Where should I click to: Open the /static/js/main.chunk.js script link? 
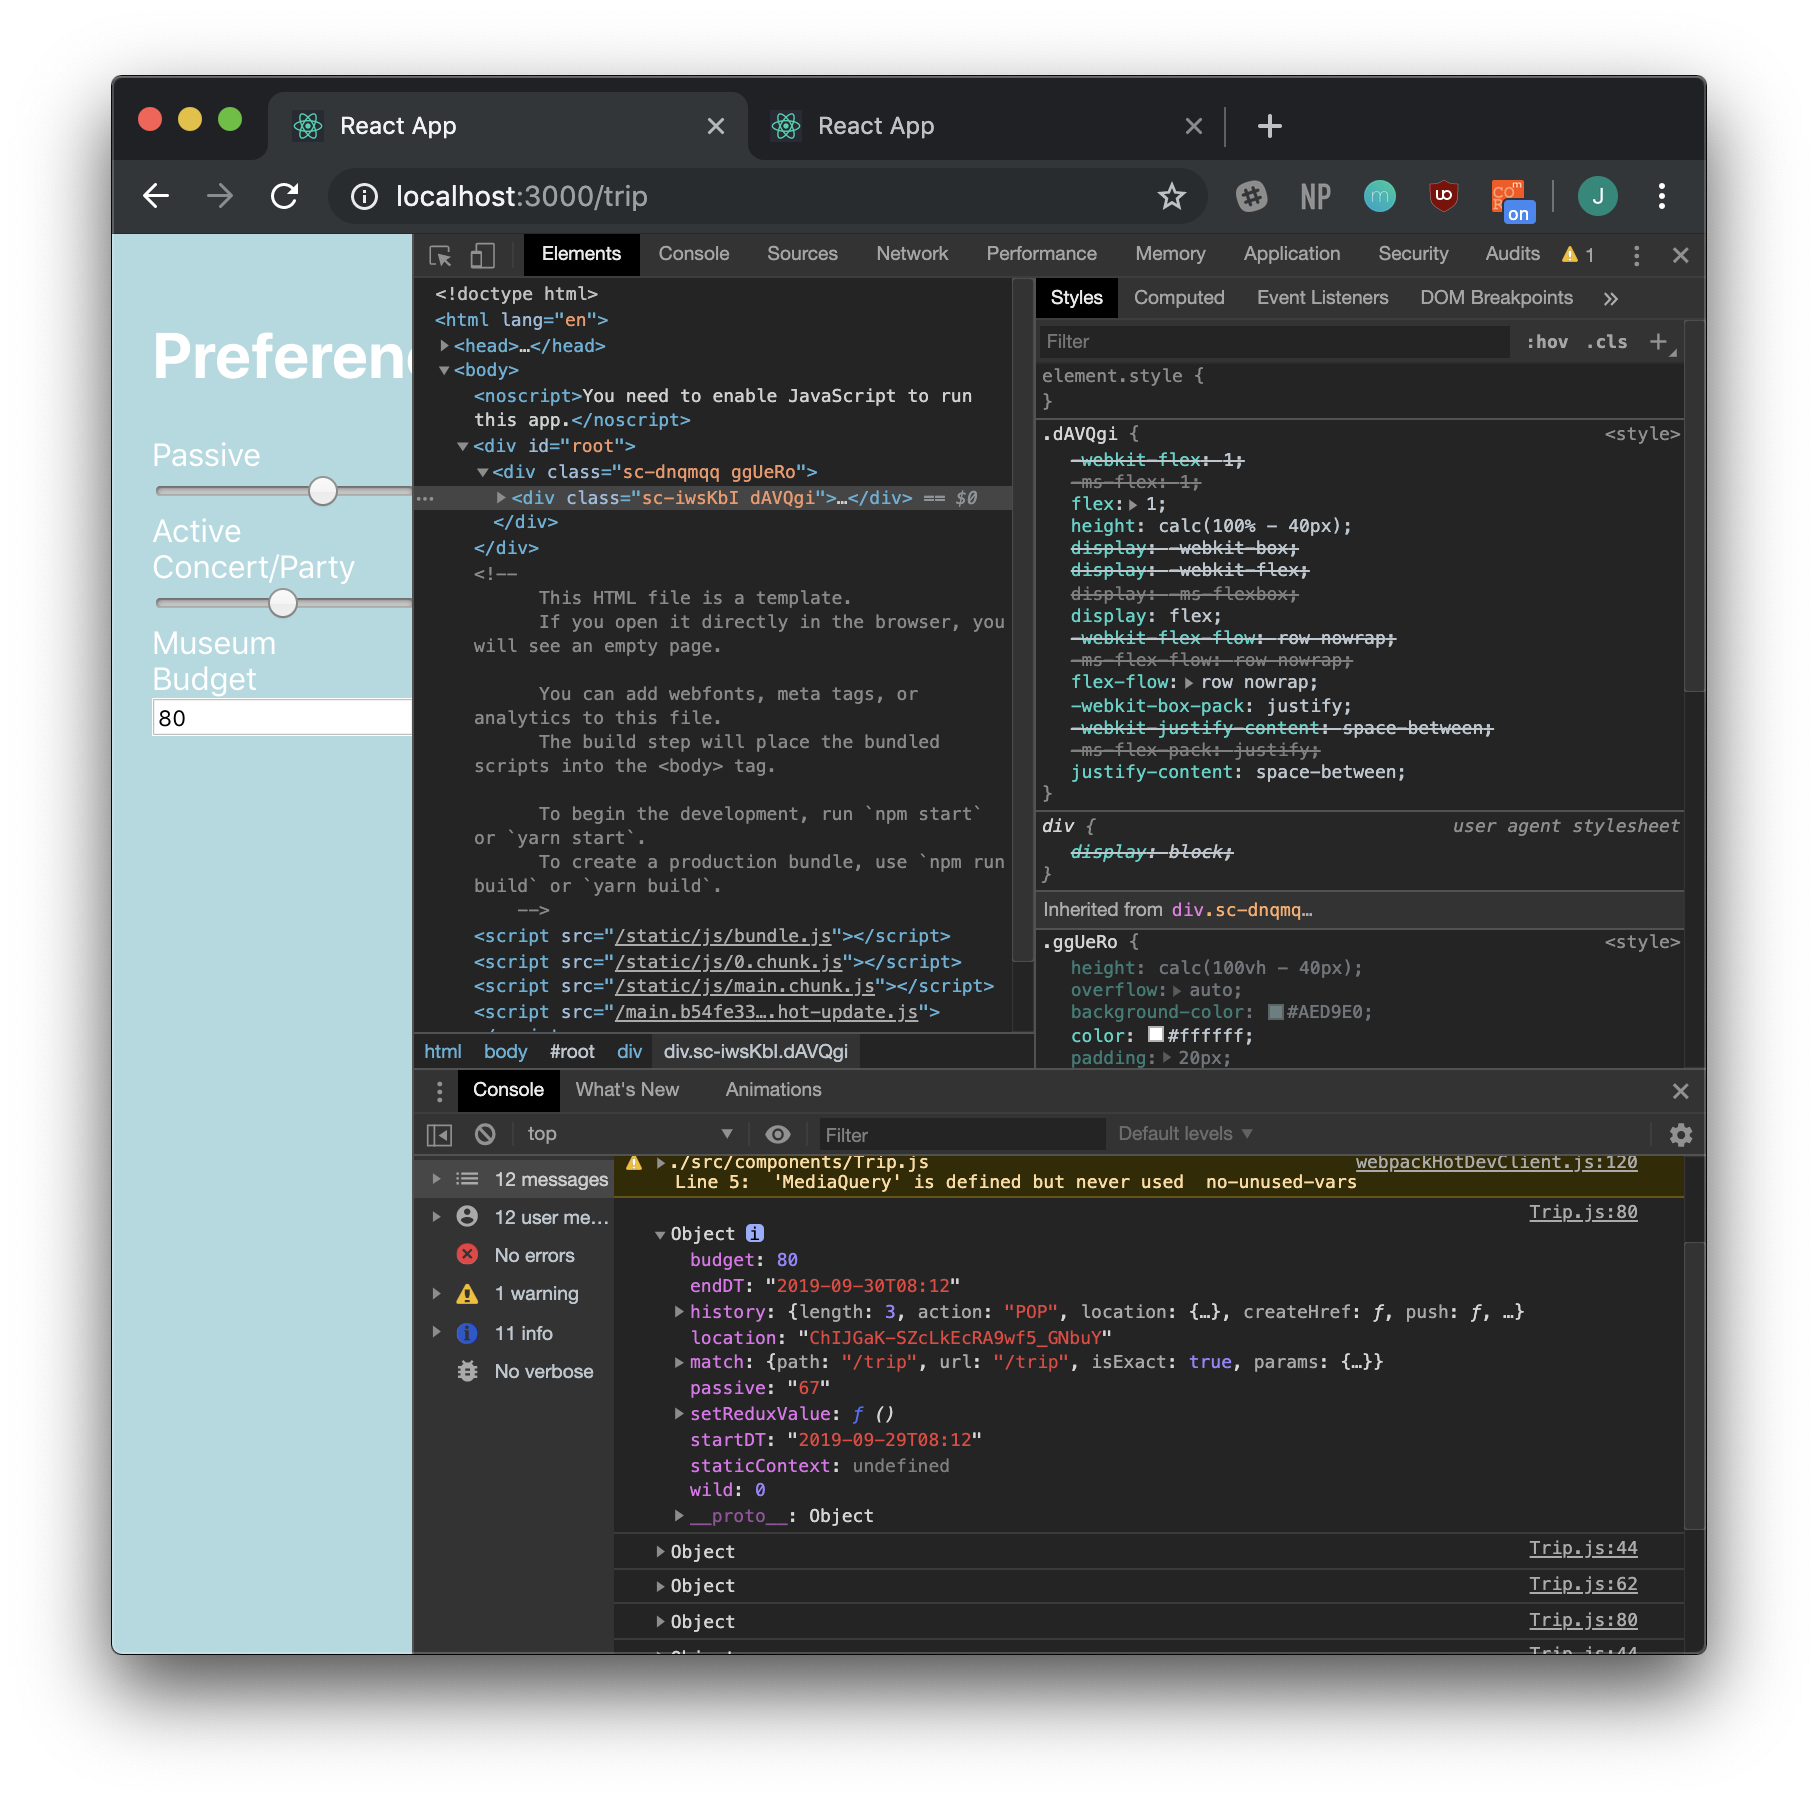pos(745,987)
